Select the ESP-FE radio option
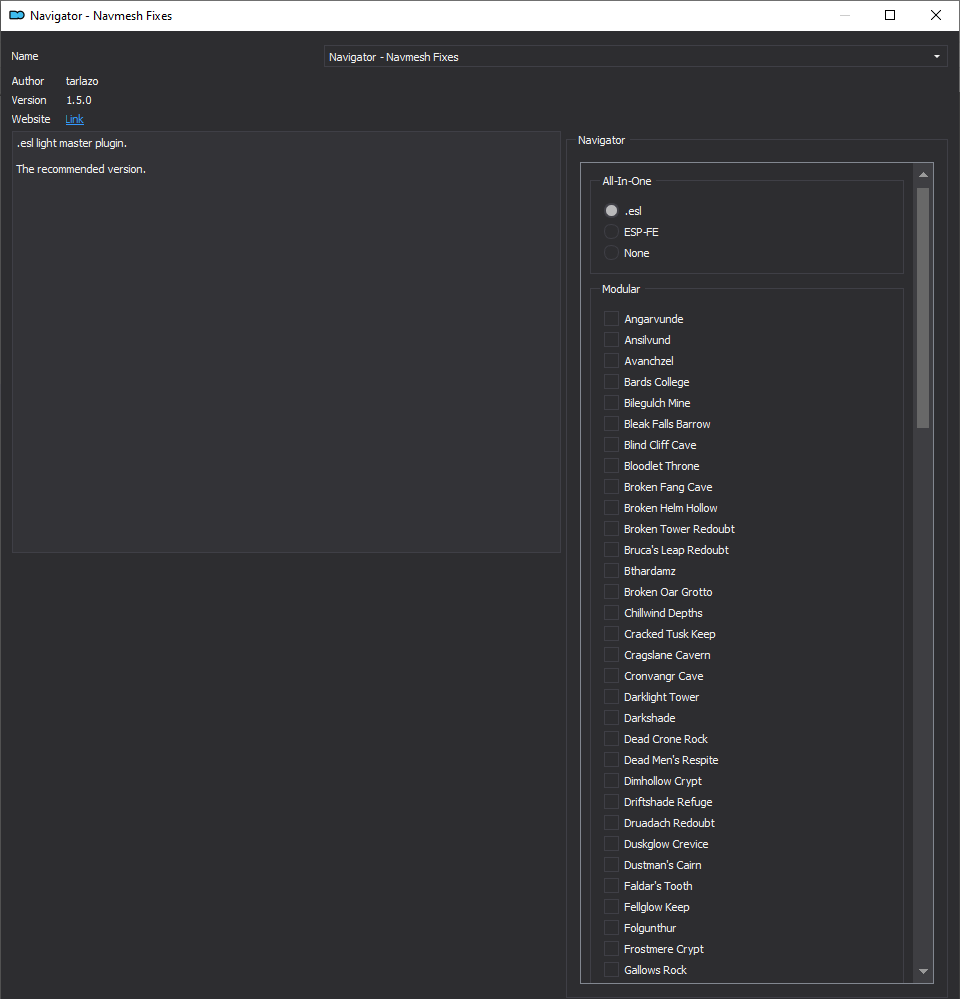This screenshot has width=960, height=999. tap(611, 232)
